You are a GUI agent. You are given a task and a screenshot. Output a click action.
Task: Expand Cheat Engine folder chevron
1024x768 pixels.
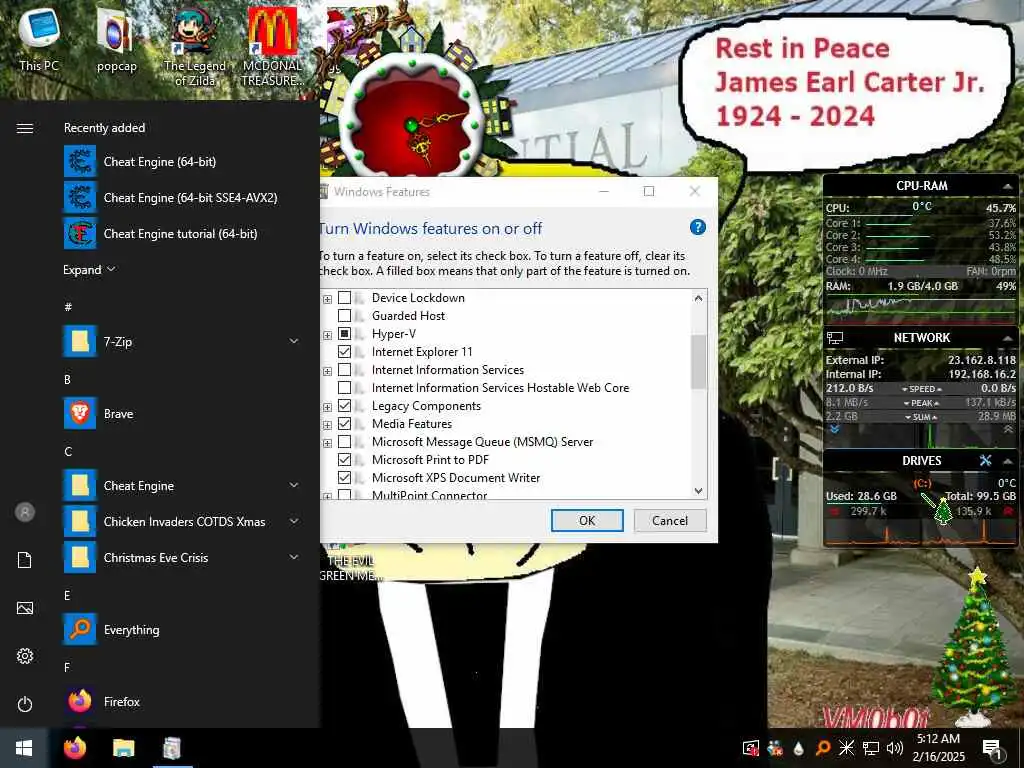[x=294, y=485]
